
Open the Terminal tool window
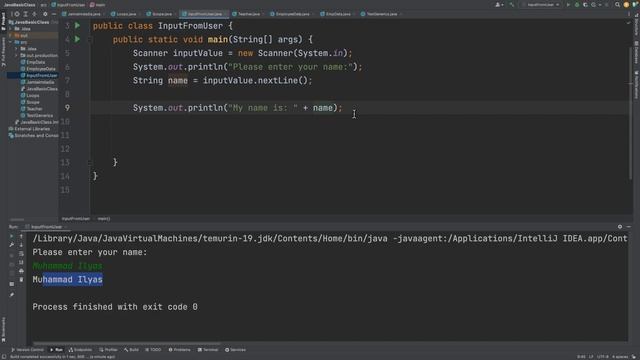pyautogui.click(x=208, y=350)
